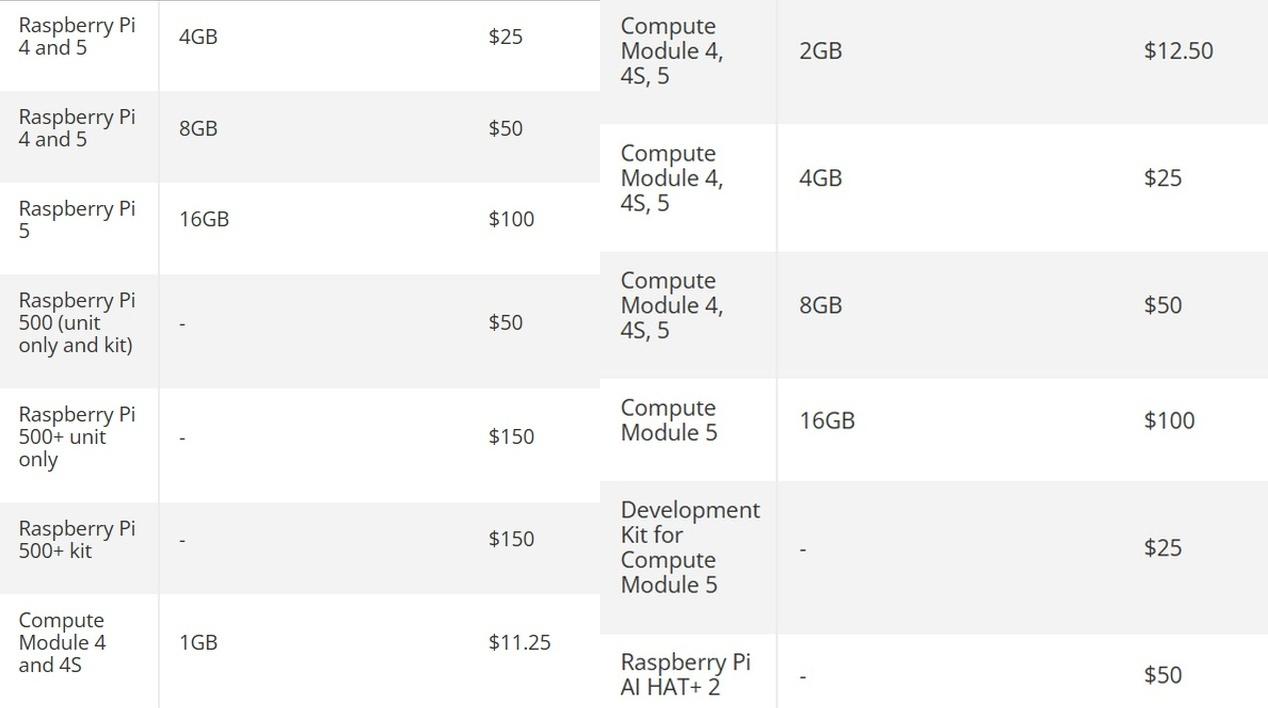Select the 1GB memory cell
This screenshot has height=708, width=1268.
pyautogui.click(x=198, y=643)
